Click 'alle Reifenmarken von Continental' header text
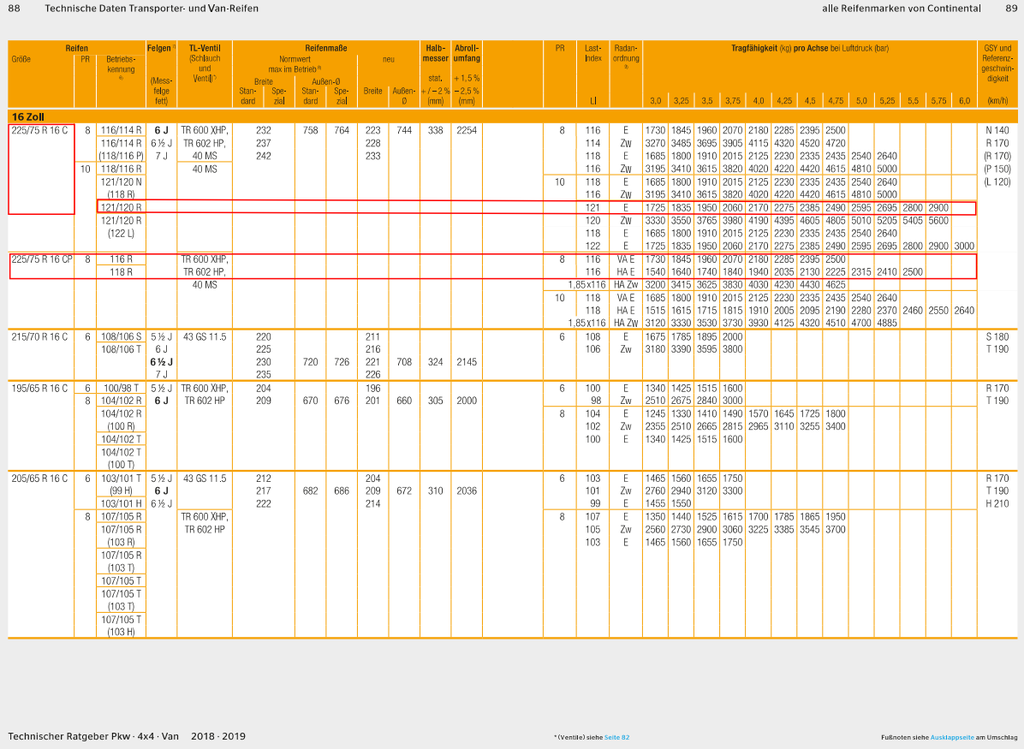1024x749 pixels. 901,8
